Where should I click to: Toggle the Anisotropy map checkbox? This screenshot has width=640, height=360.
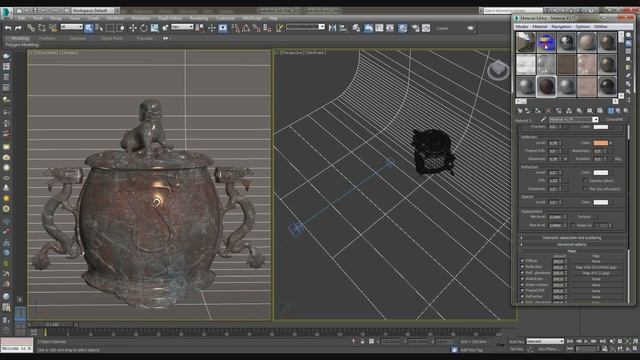pos(522,279)
